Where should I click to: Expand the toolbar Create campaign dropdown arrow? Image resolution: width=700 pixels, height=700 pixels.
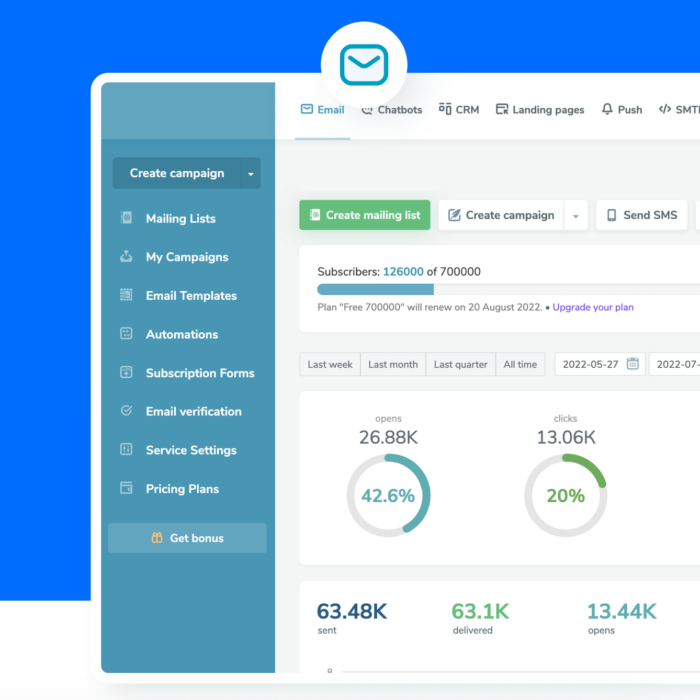pyautogui.click(x=576, y=216)
